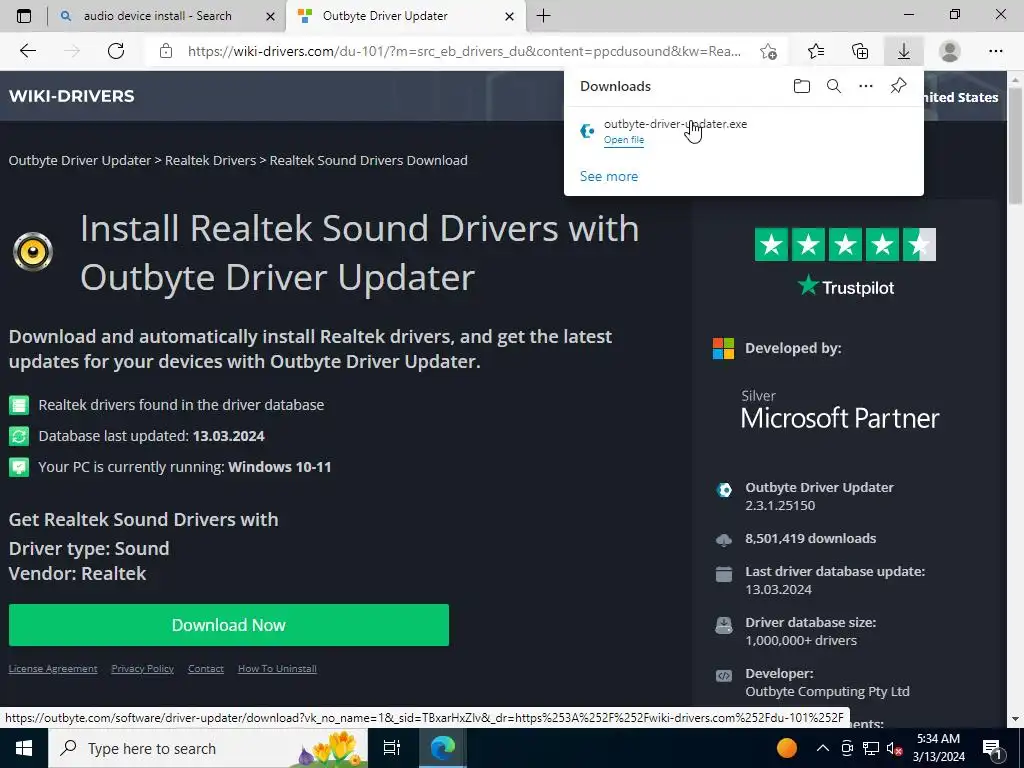Open the notification center icon

993,748
